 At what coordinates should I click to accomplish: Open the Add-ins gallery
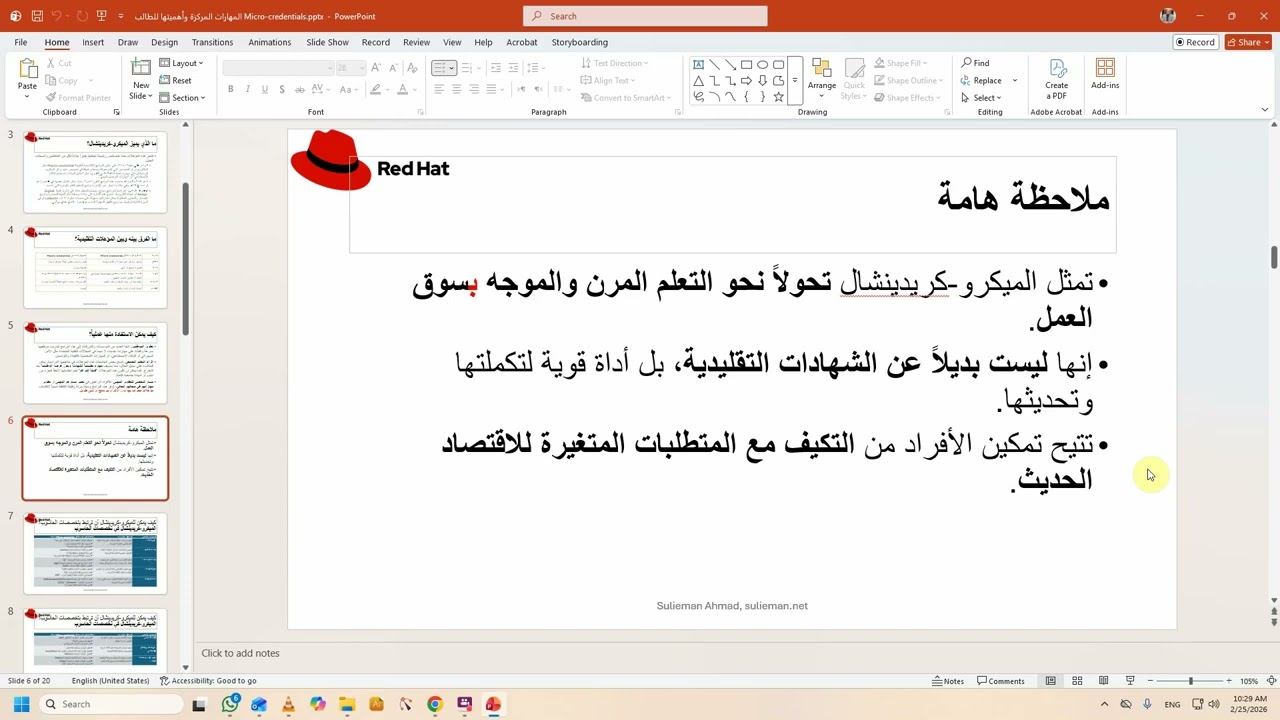[1105, 74]
